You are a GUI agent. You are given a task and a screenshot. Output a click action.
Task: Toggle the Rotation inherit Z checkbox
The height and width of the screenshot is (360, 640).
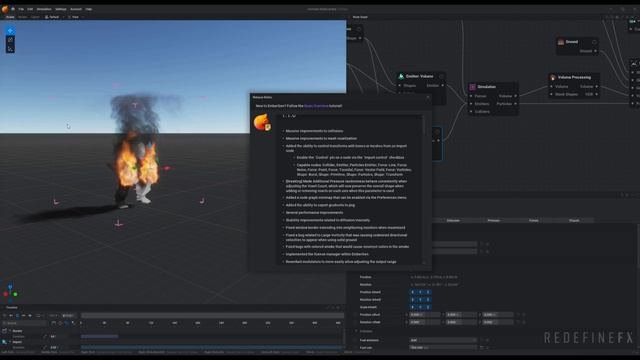click(428, 300)
